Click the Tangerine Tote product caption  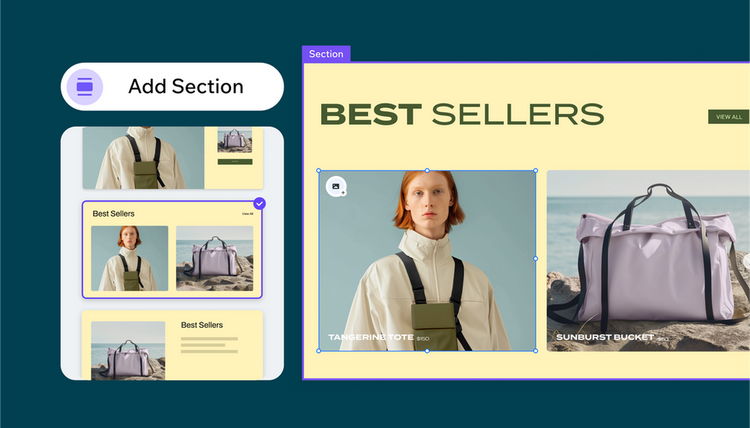(x=372, y=338)
